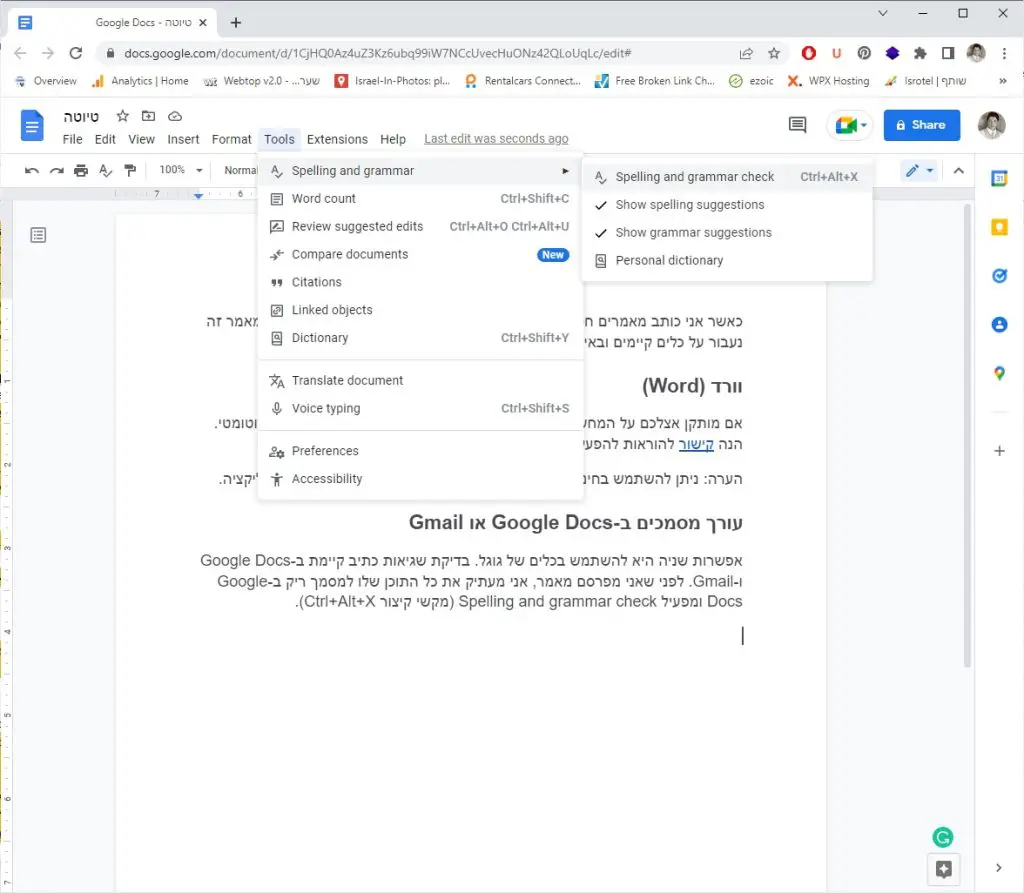Open Google Tasks side panel icon
This screenshot has width=1024, height=893.
point(999,276)
